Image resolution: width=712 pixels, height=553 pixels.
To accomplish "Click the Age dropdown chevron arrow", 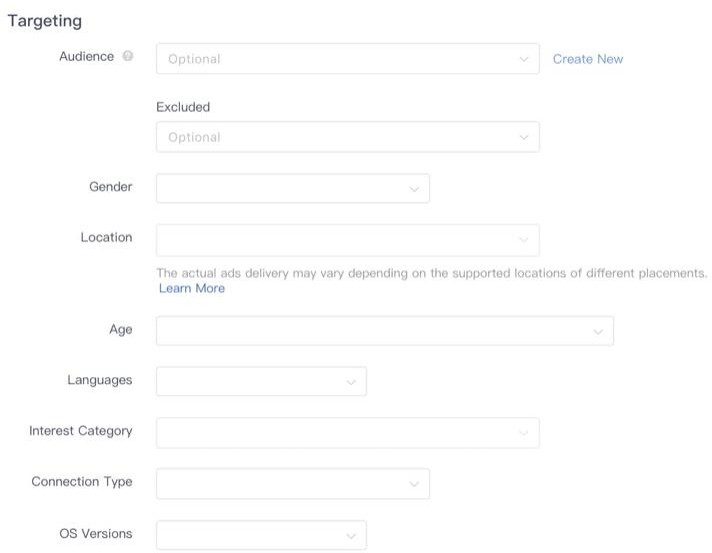I will tap(598, 332).
